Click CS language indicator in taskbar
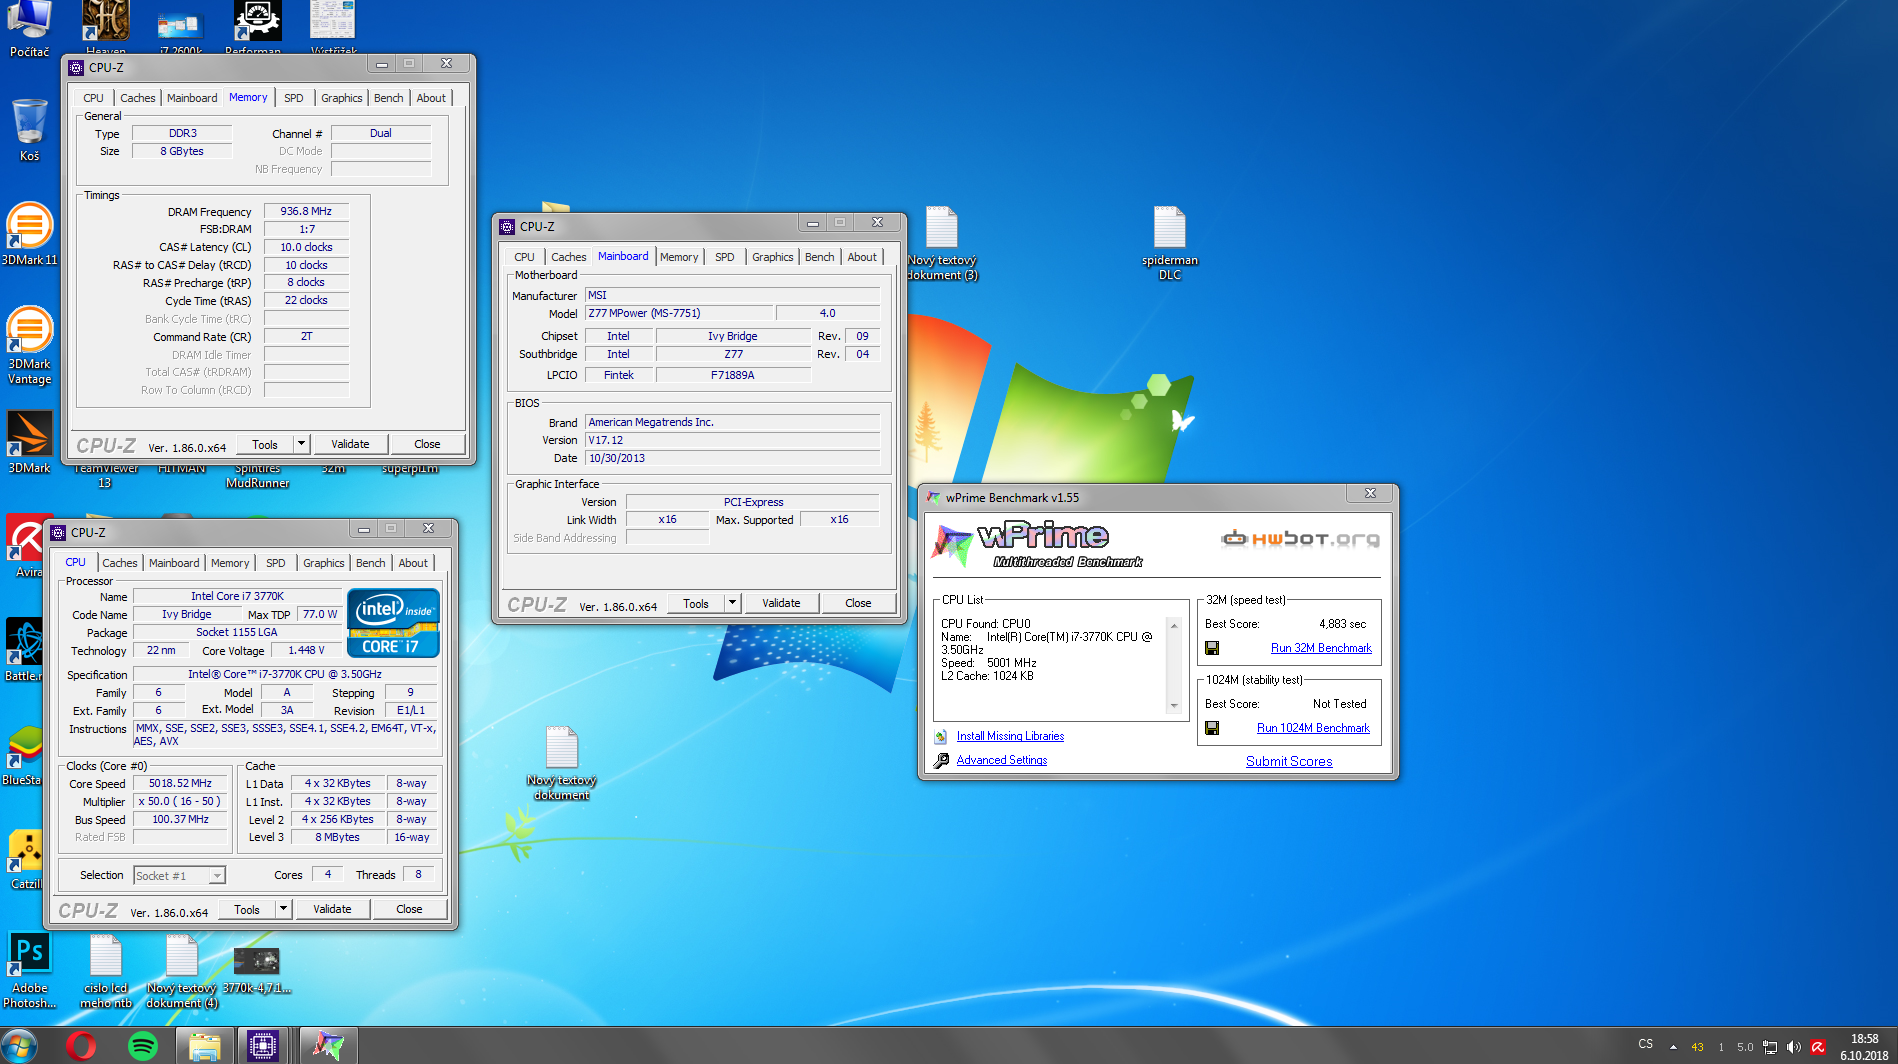Viewport: 1898px width, 1064px height. pos(1646,1044)
